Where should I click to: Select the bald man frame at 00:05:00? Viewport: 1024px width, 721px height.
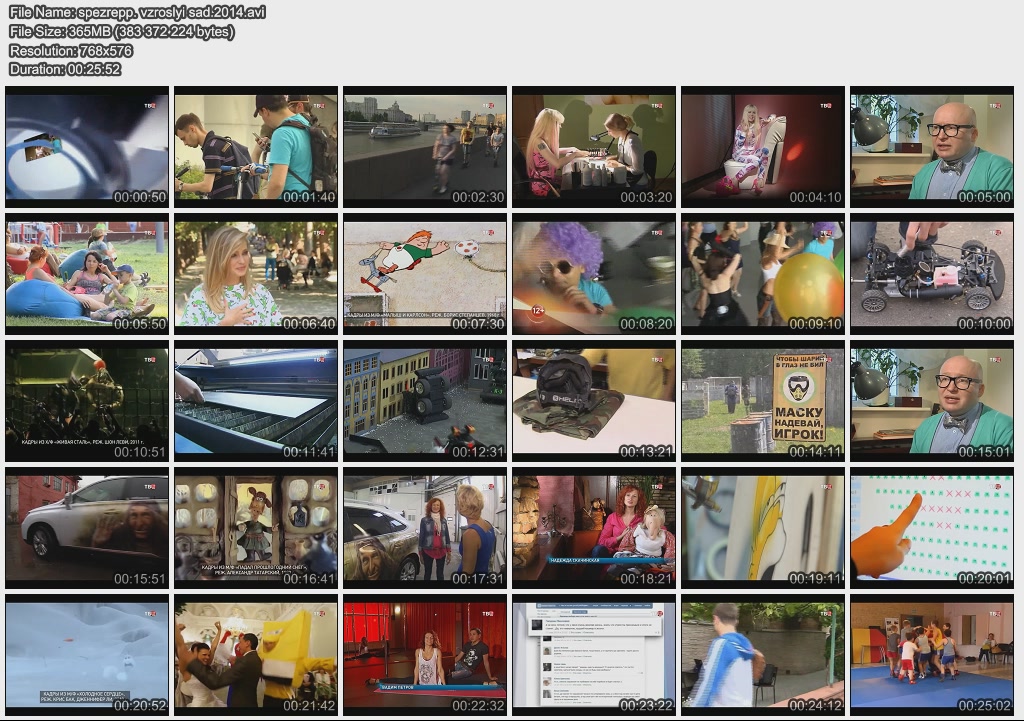(932, 146)
